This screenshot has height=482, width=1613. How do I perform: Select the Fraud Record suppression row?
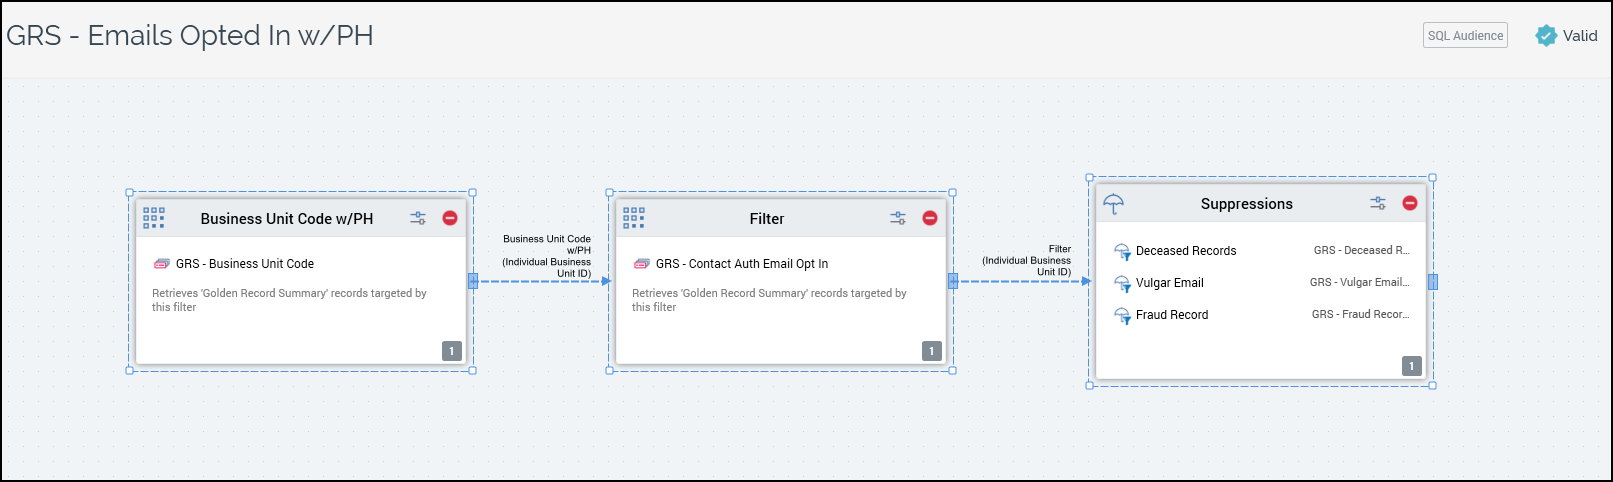coord(1171,315)
